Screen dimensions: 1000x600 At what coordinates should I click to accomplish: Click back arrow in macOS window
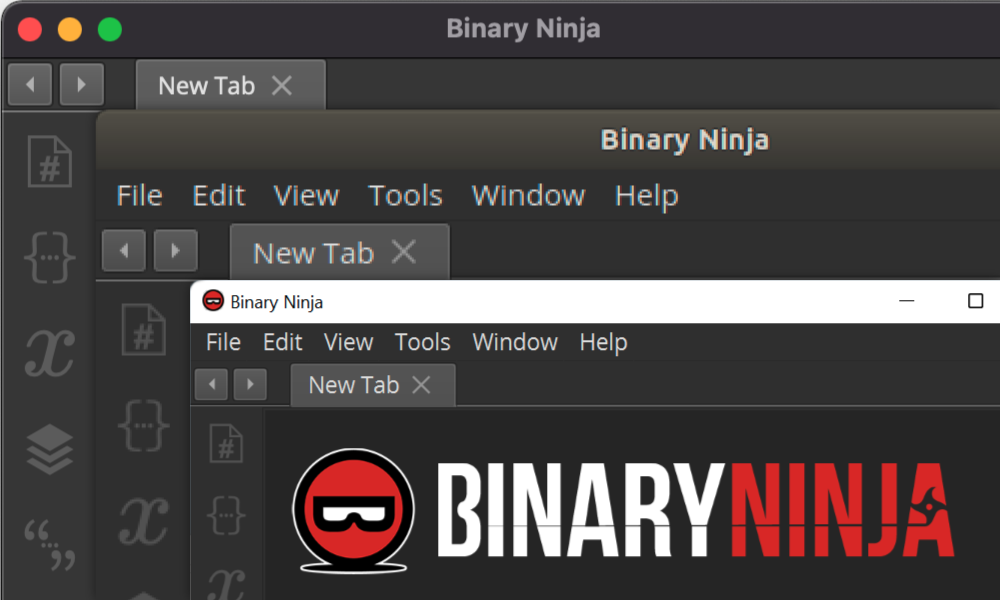tap(30, 84)
